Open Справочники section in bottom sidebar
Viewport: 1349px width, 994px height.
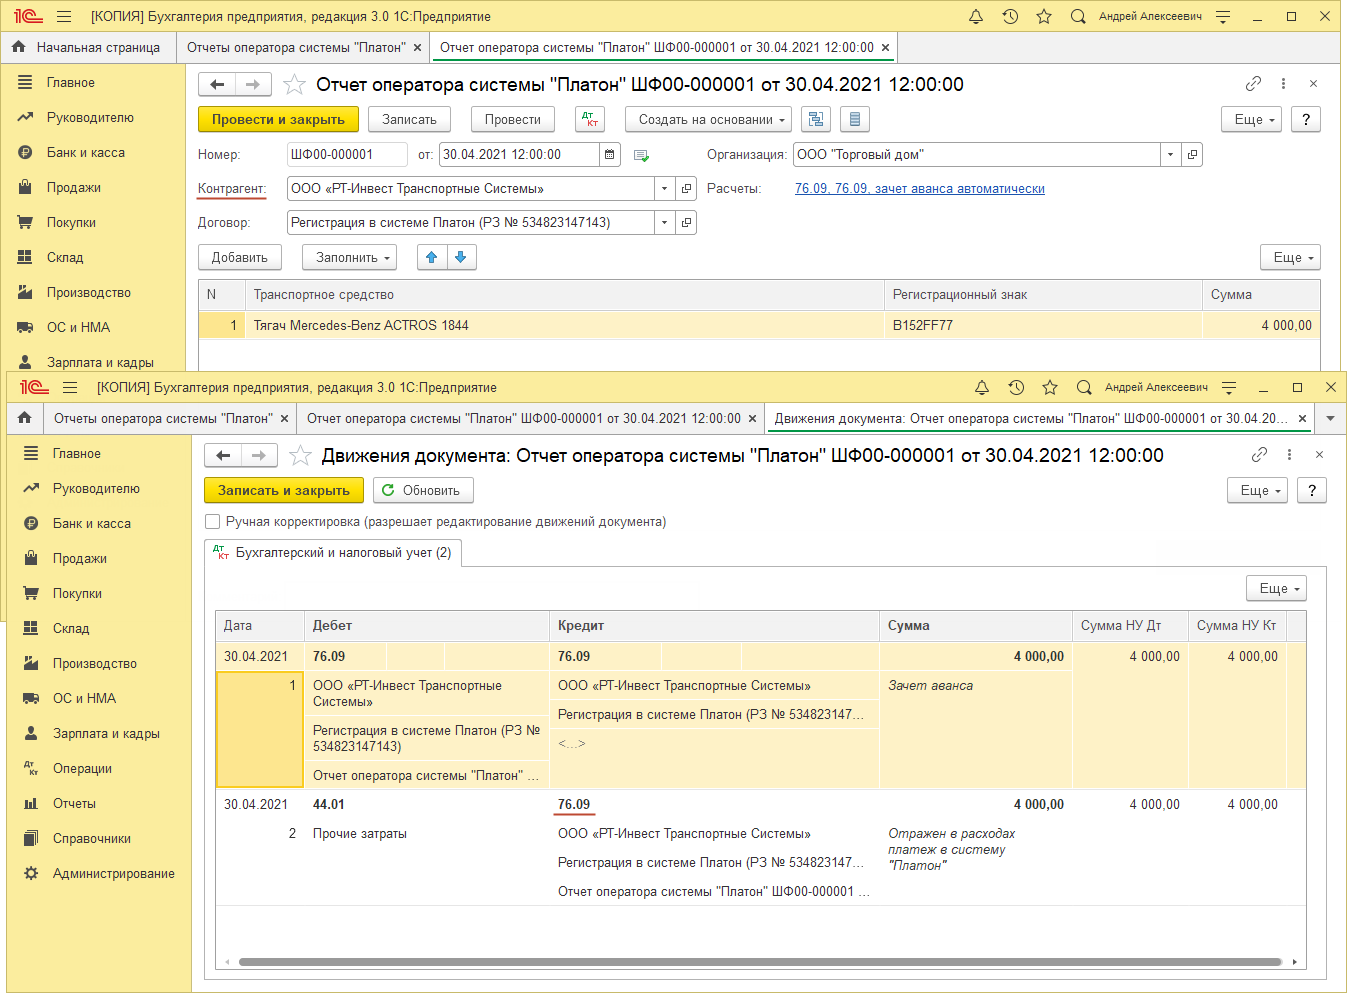coord(92,838)
